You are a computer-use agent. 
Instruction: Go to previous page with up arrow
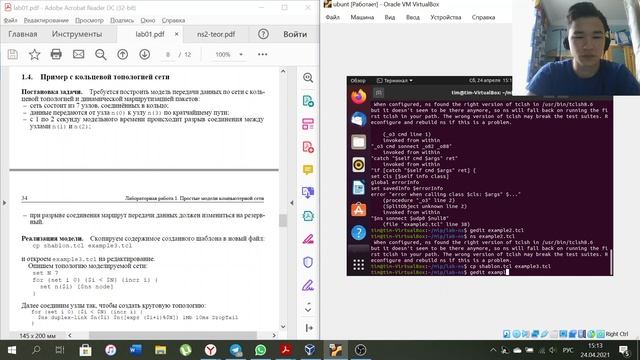[122, 54]
